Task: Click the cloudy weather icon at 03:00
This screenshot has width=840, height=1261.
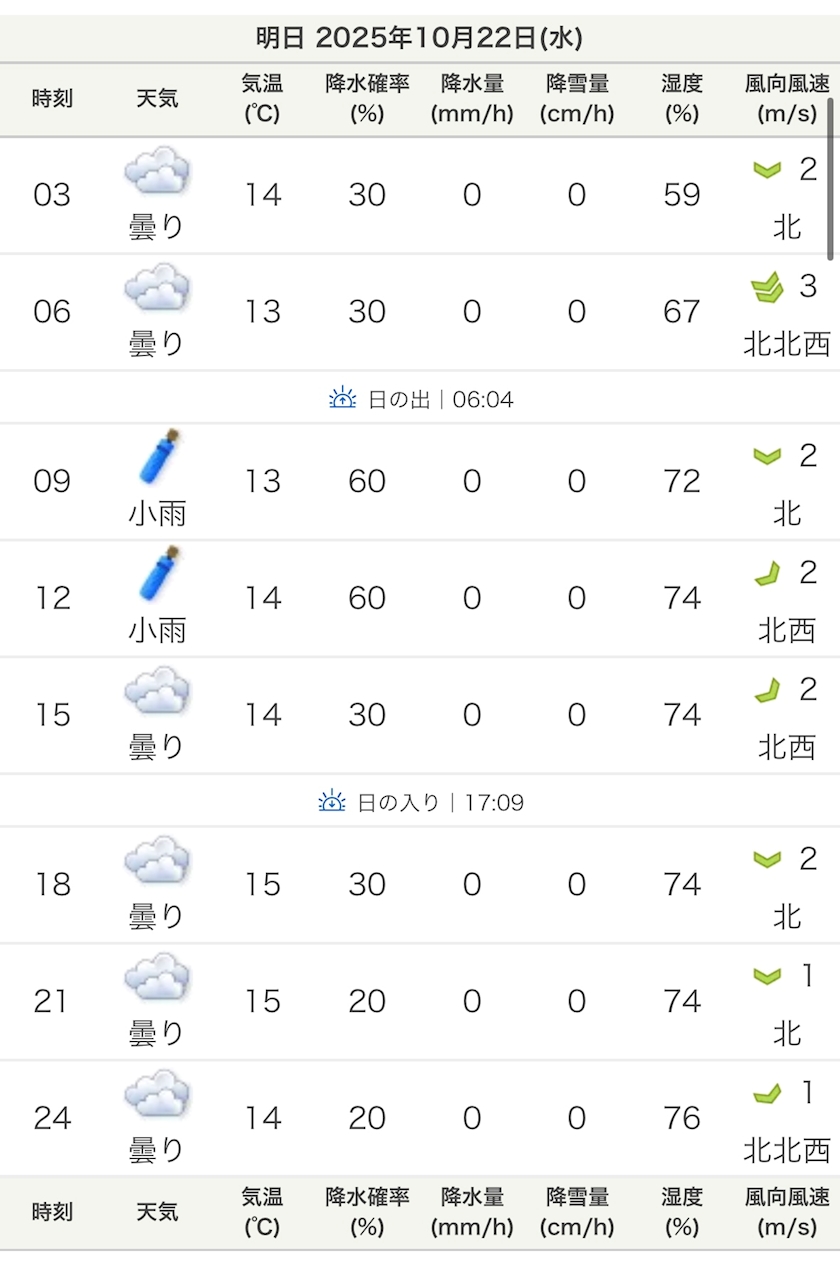Action: point(157,171)
